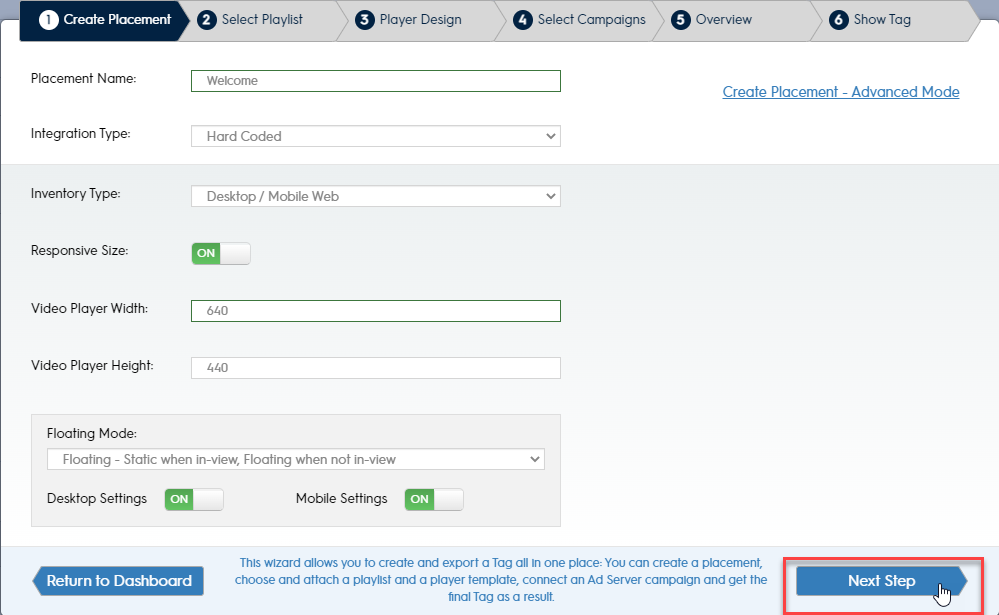999x615 pixels.
Task: Click the Next Step button
Action: (882, 581)
